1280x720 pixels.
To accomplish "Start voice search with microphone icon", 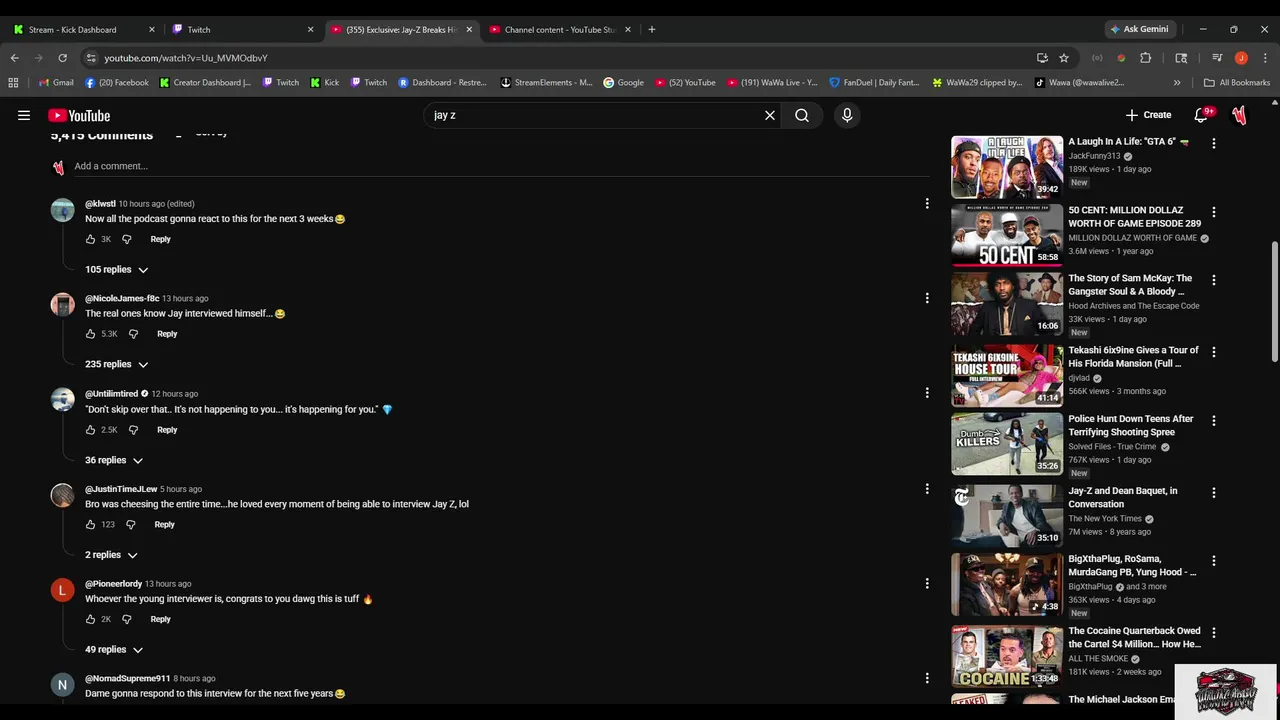I will pos(847,115).
